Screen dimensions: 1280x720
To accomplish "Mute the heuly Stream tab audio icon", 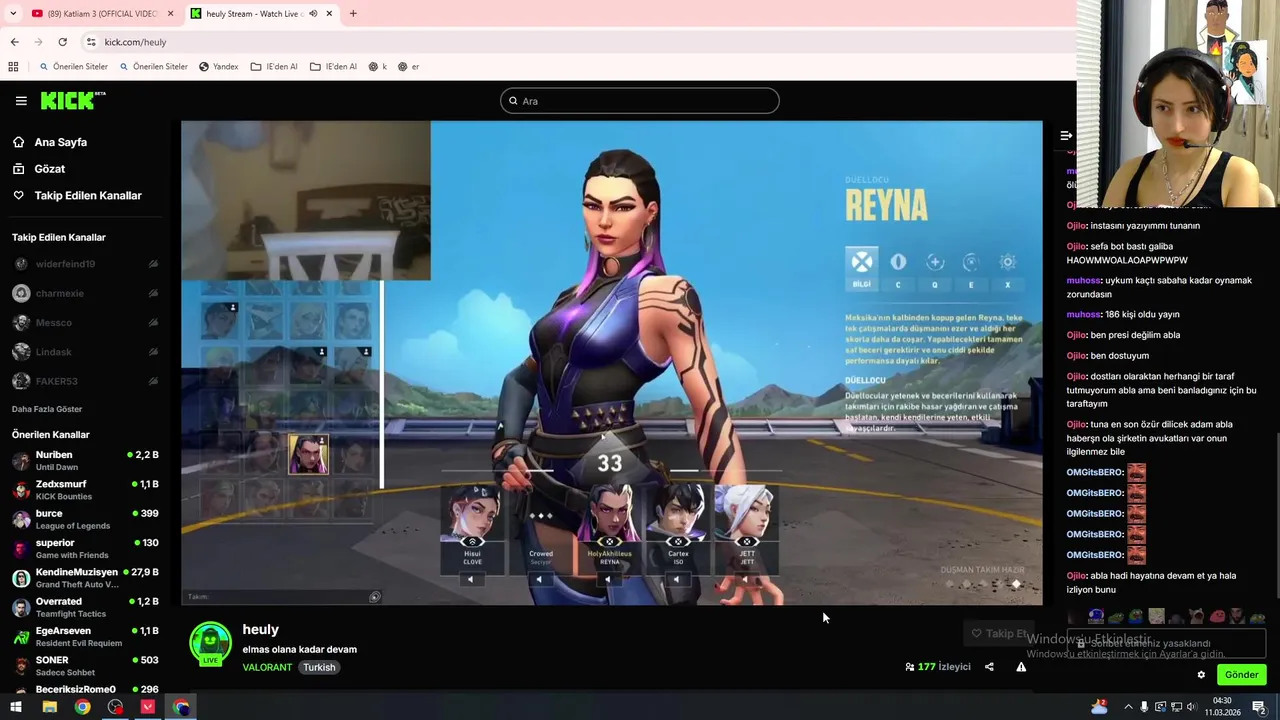I will tap(313, 14).
